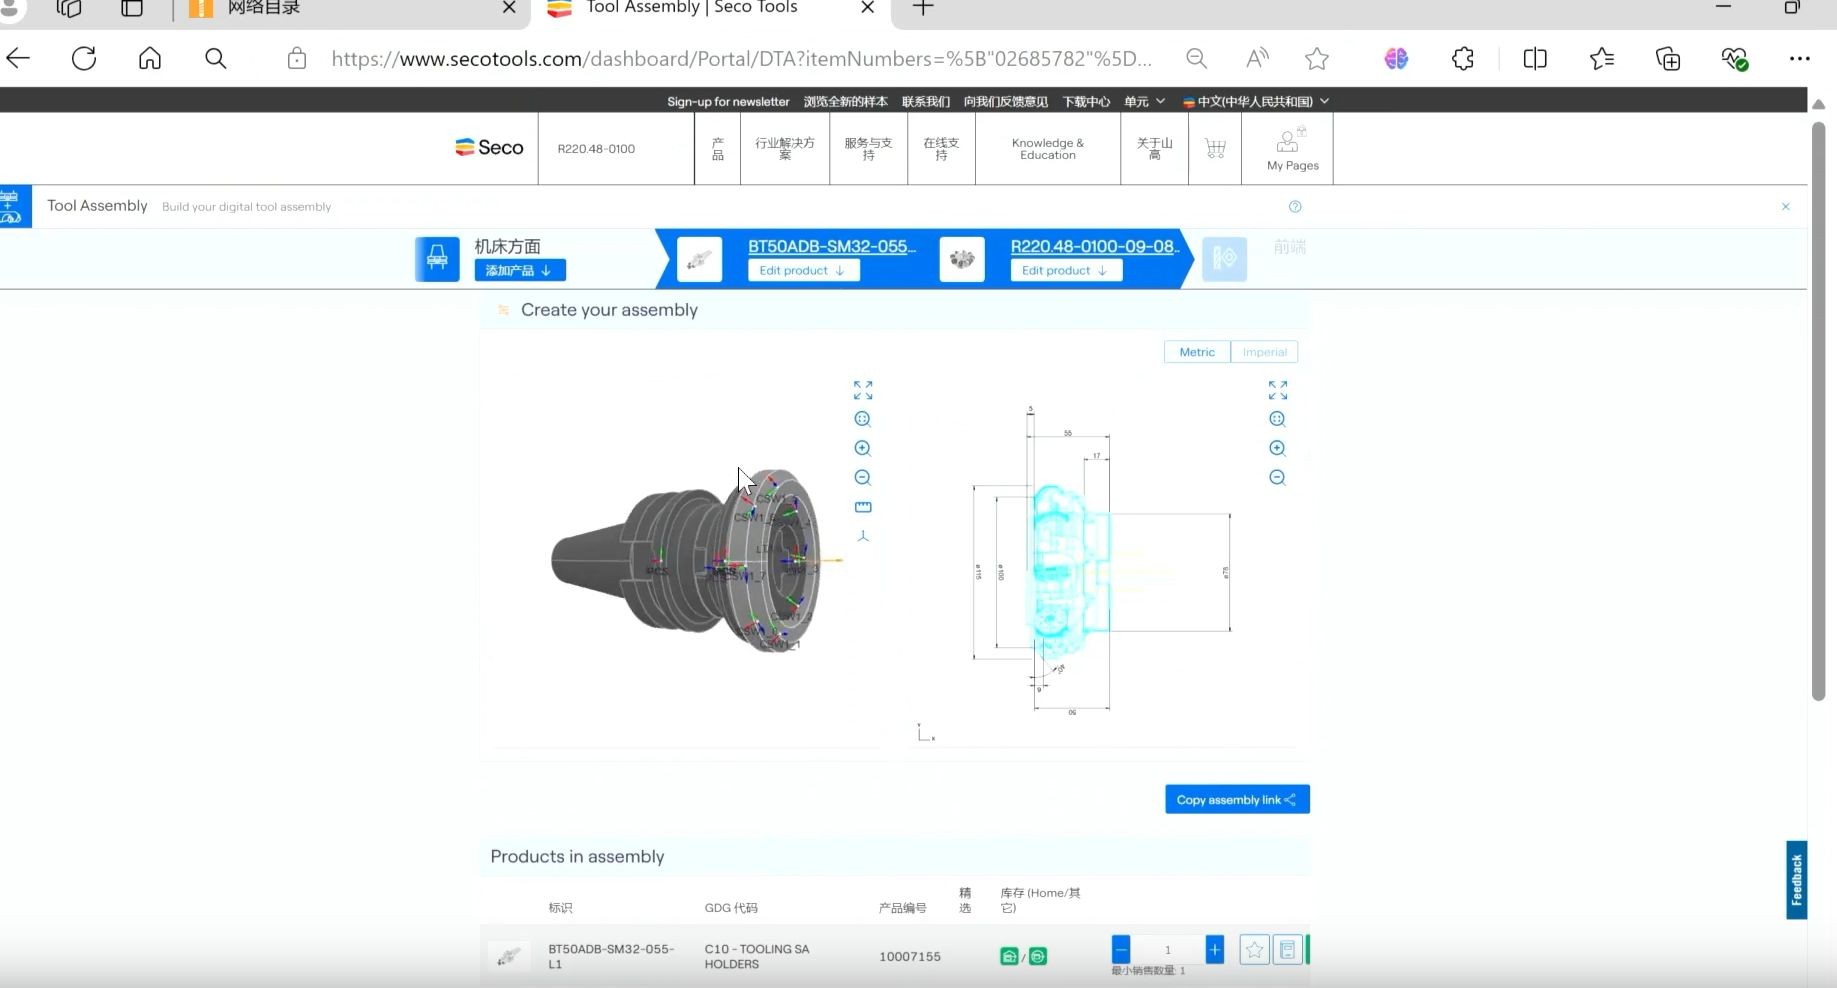Zoom out on the 3D model
The image size is (1837, 988).
pos(863,478)
